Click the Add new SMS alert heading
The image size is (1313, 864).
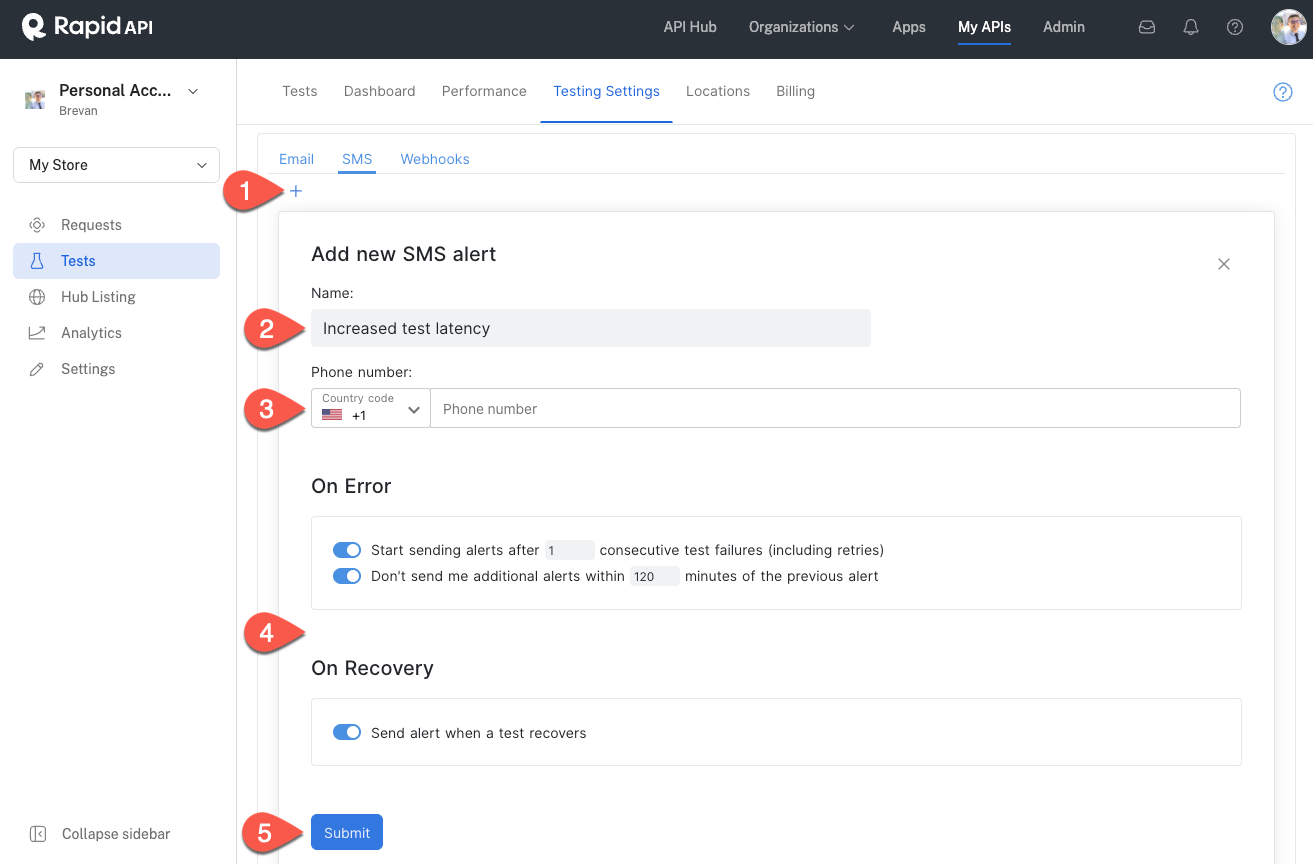click(404, 254)
